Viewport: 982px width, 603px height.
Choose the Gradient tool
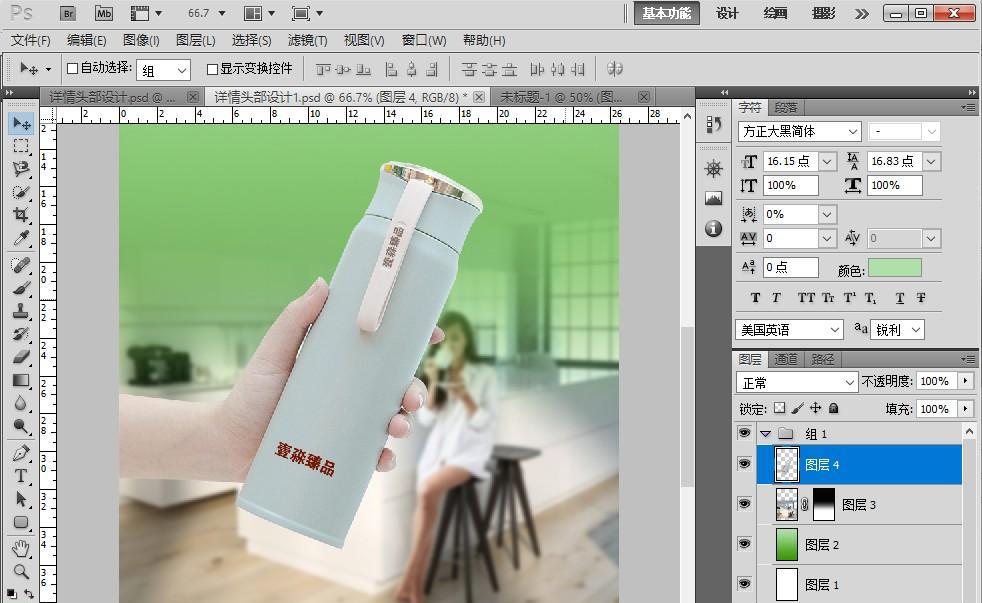tap(21, 380)
